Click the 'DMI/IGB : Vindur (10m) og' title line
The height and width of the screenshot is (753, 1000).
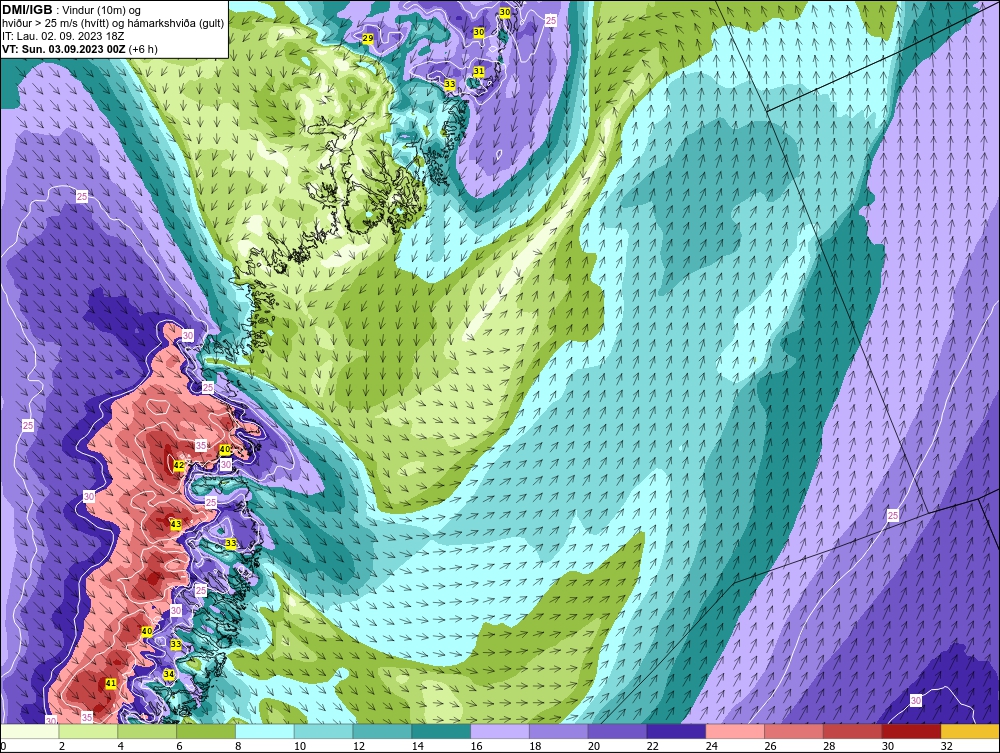[72, 10]
